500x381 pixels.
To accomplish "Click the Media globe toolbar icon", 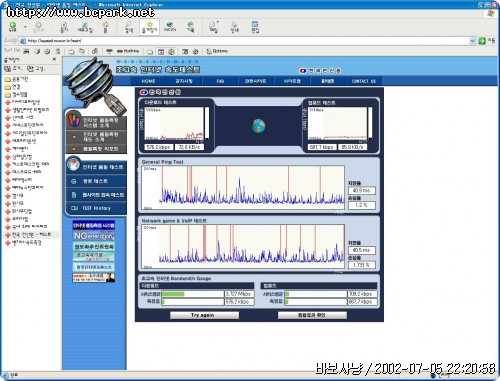I will pyautogui.click(x=170, y=27).
